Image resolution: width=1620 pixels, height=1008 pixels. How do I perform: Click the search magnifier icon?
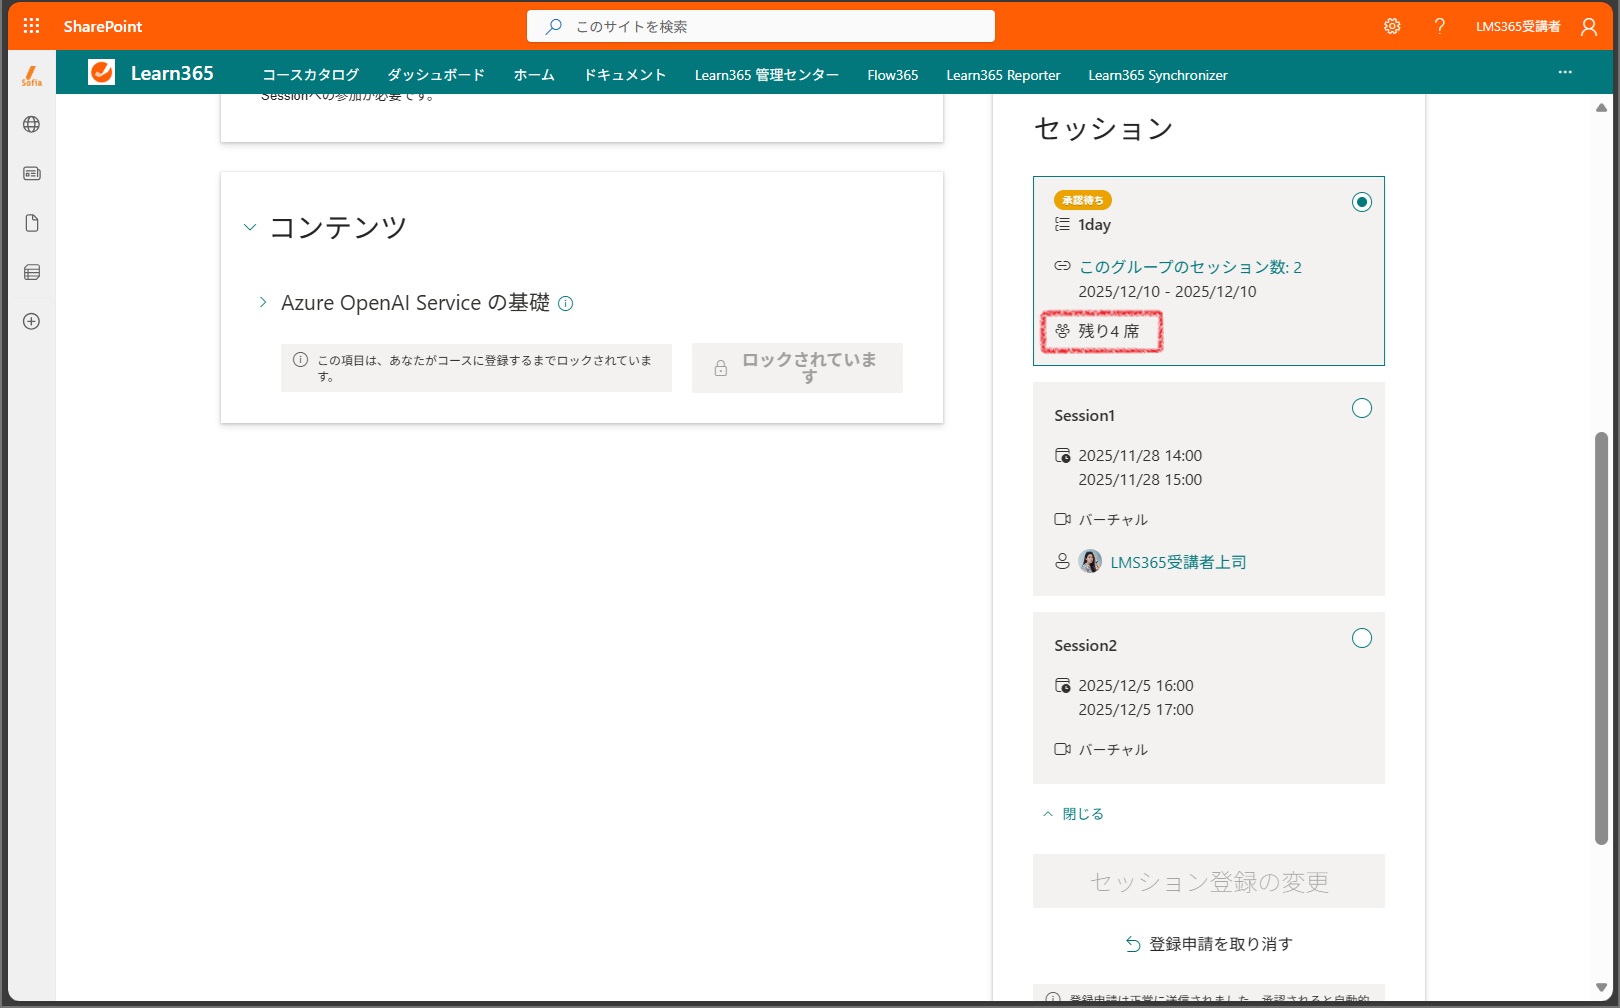pyautogui.click(x=553, y=27)
